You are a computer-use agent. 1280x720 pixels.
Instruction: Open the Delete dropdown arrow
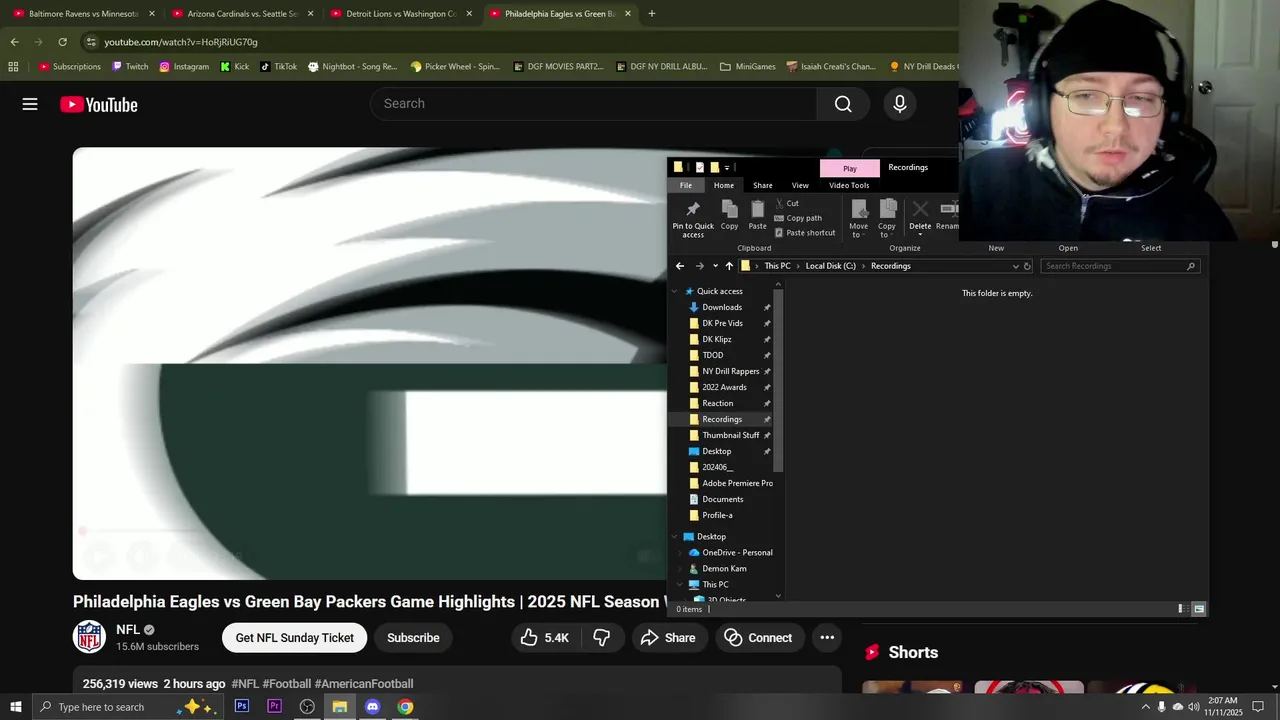point(920,235)
